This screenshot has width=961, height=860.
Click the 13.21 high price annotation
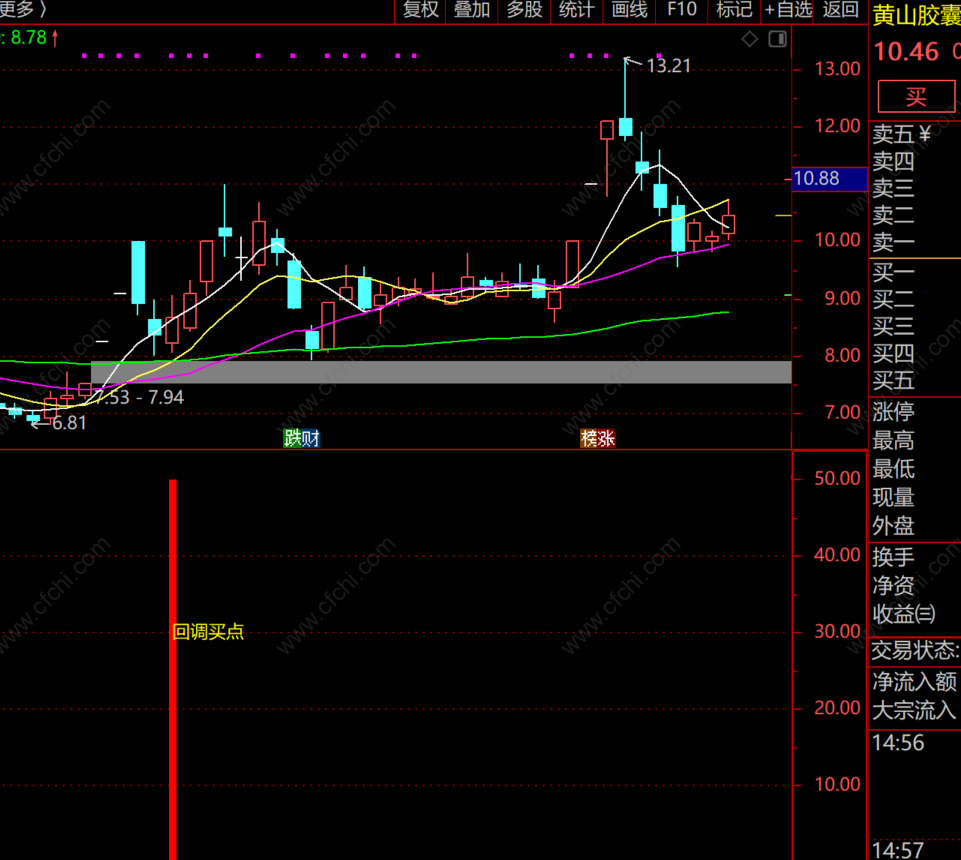tap(668, 66)
